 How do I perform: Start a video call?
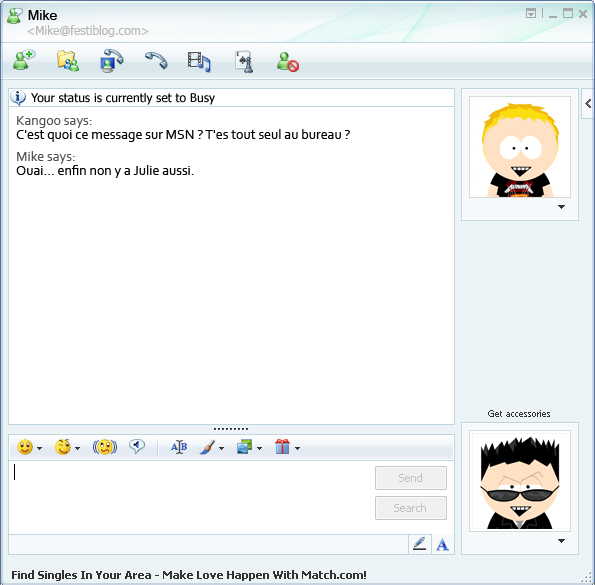coord(112,61)
